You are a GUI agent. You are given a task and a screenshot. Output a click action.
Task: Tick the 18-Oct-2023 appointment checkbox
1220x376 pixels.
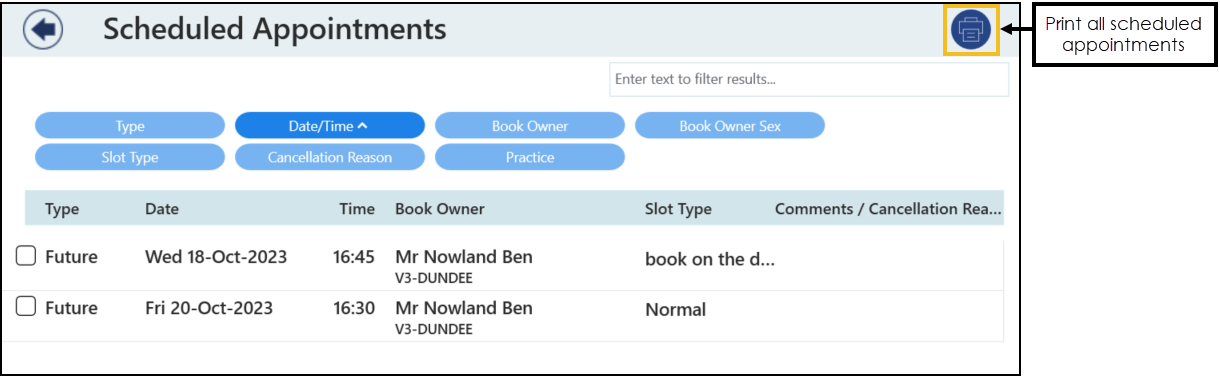(x=27, y=257)
